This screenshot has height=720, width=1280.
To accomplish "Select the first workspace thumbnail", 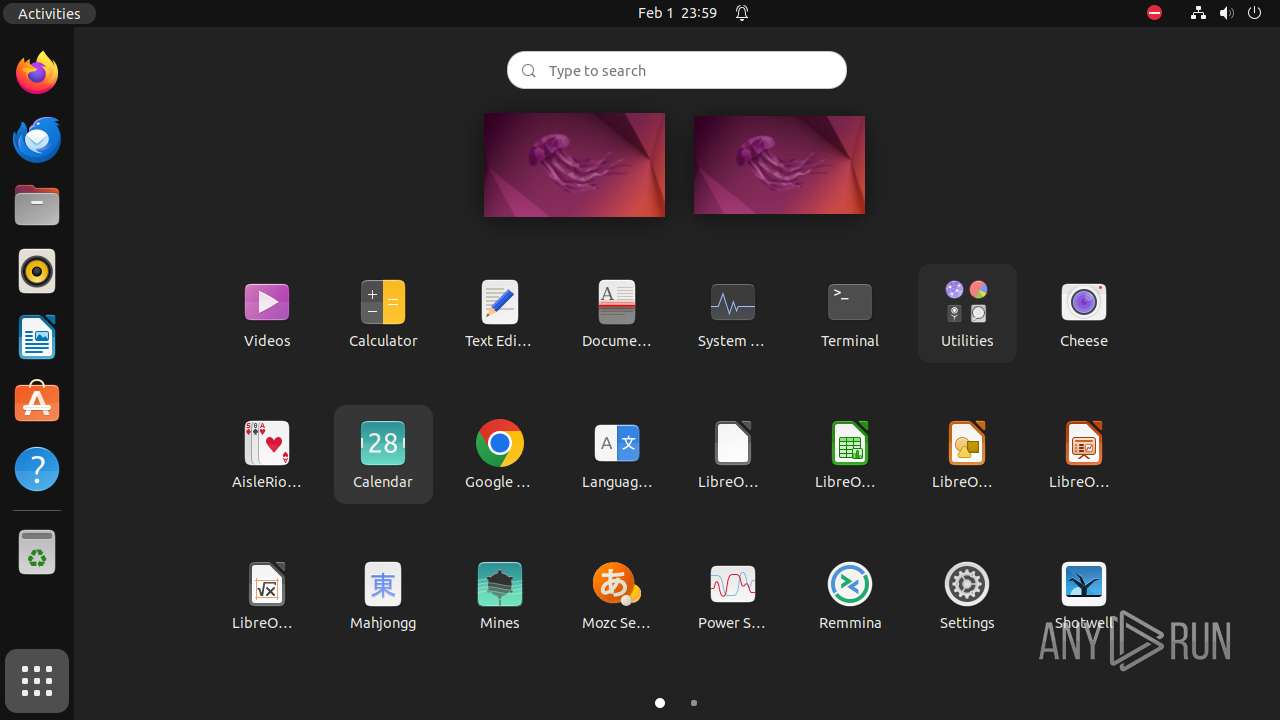I will tap(574, 165).
